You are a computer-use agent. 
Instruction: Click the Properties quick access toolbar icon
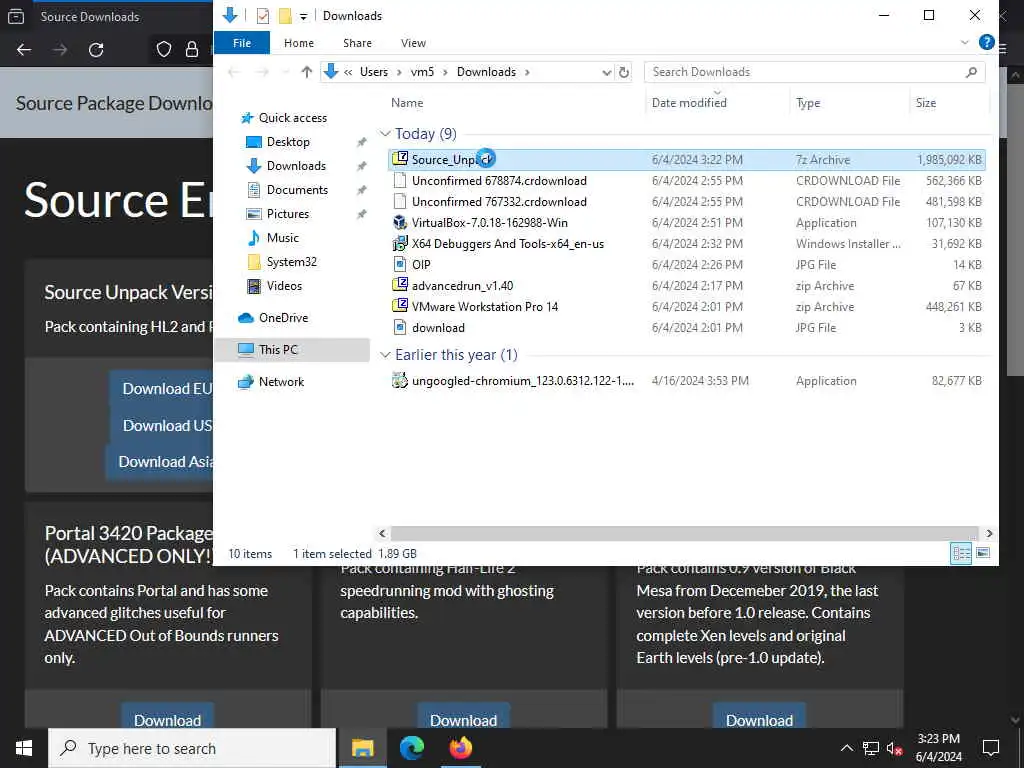click(x=263, y=16)
